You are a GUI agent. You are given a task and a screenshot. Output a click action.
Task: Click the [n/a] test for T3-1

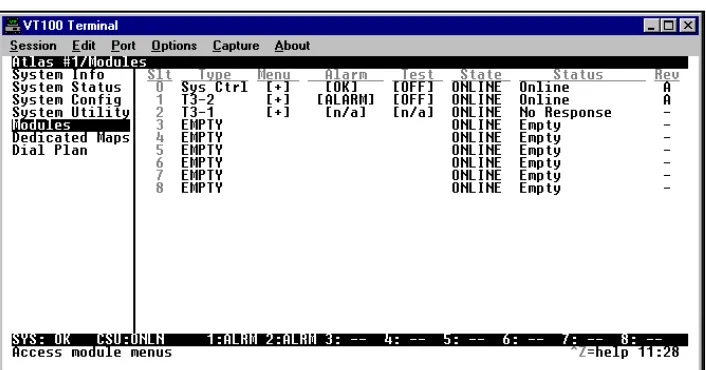(413, 113)
